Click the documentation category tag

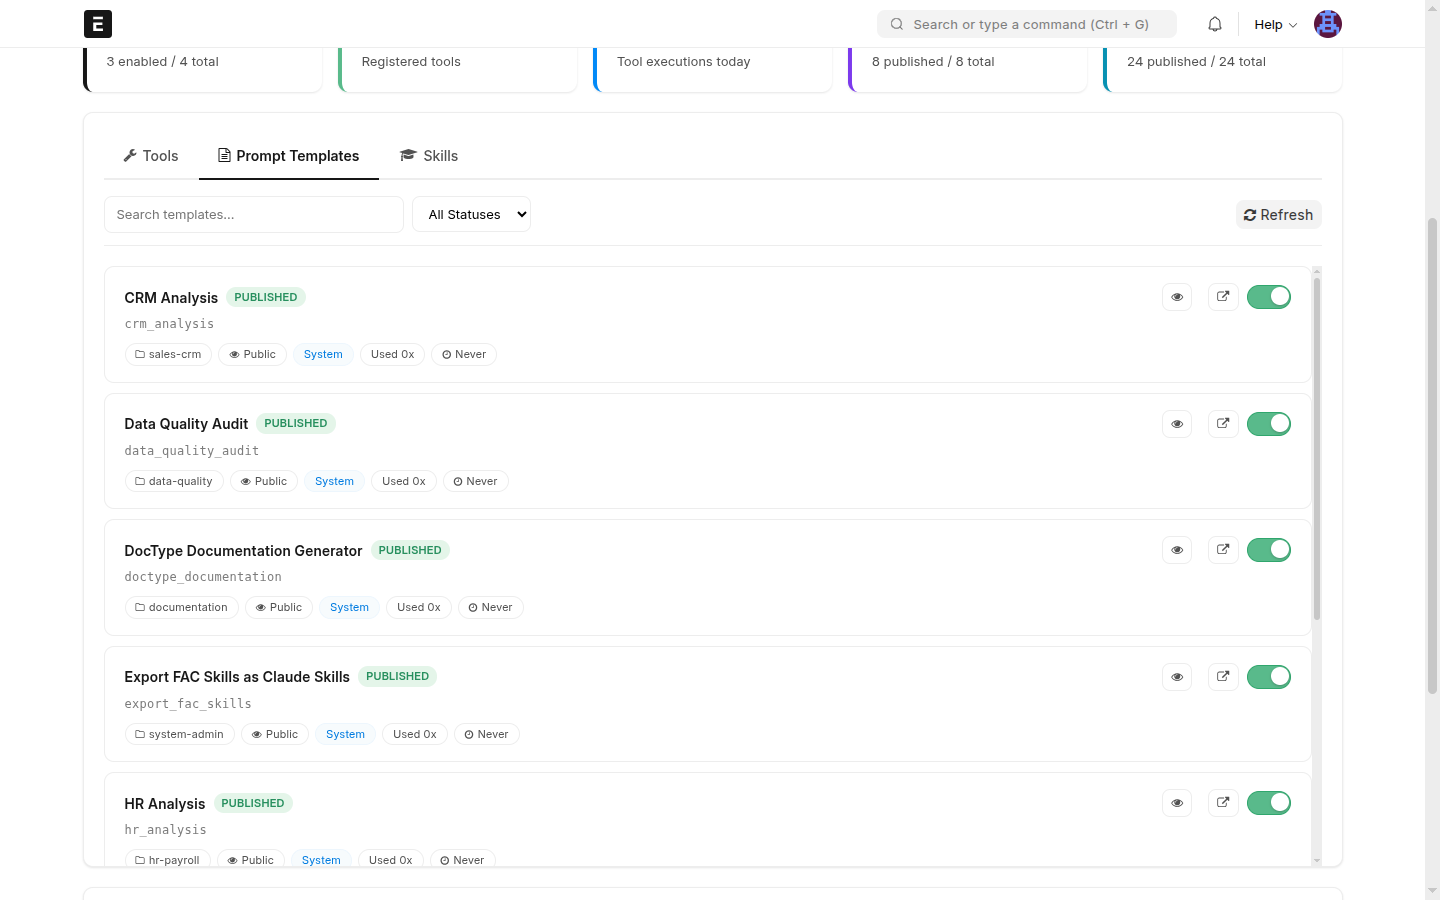pos(181,607)
